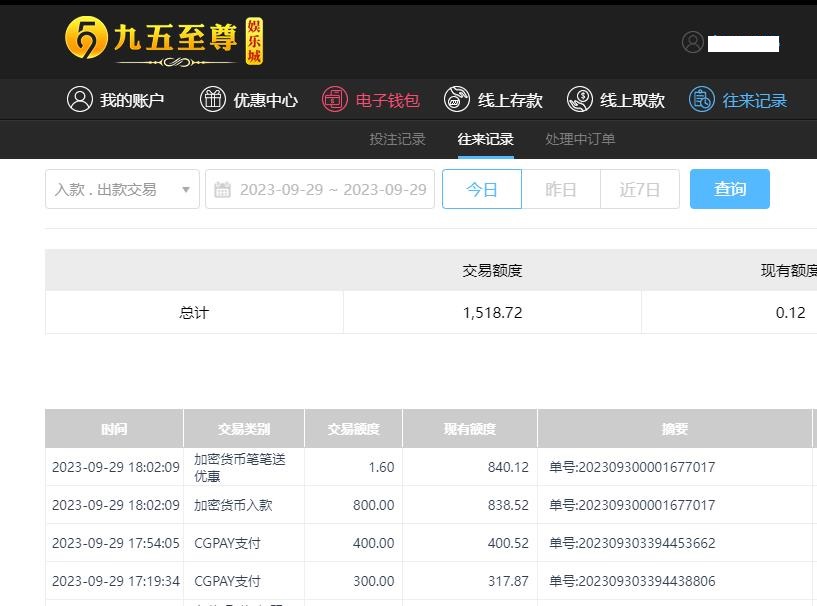Click the 交易额度 table column header
Screen dimensions: 817x606
point(353,429)
